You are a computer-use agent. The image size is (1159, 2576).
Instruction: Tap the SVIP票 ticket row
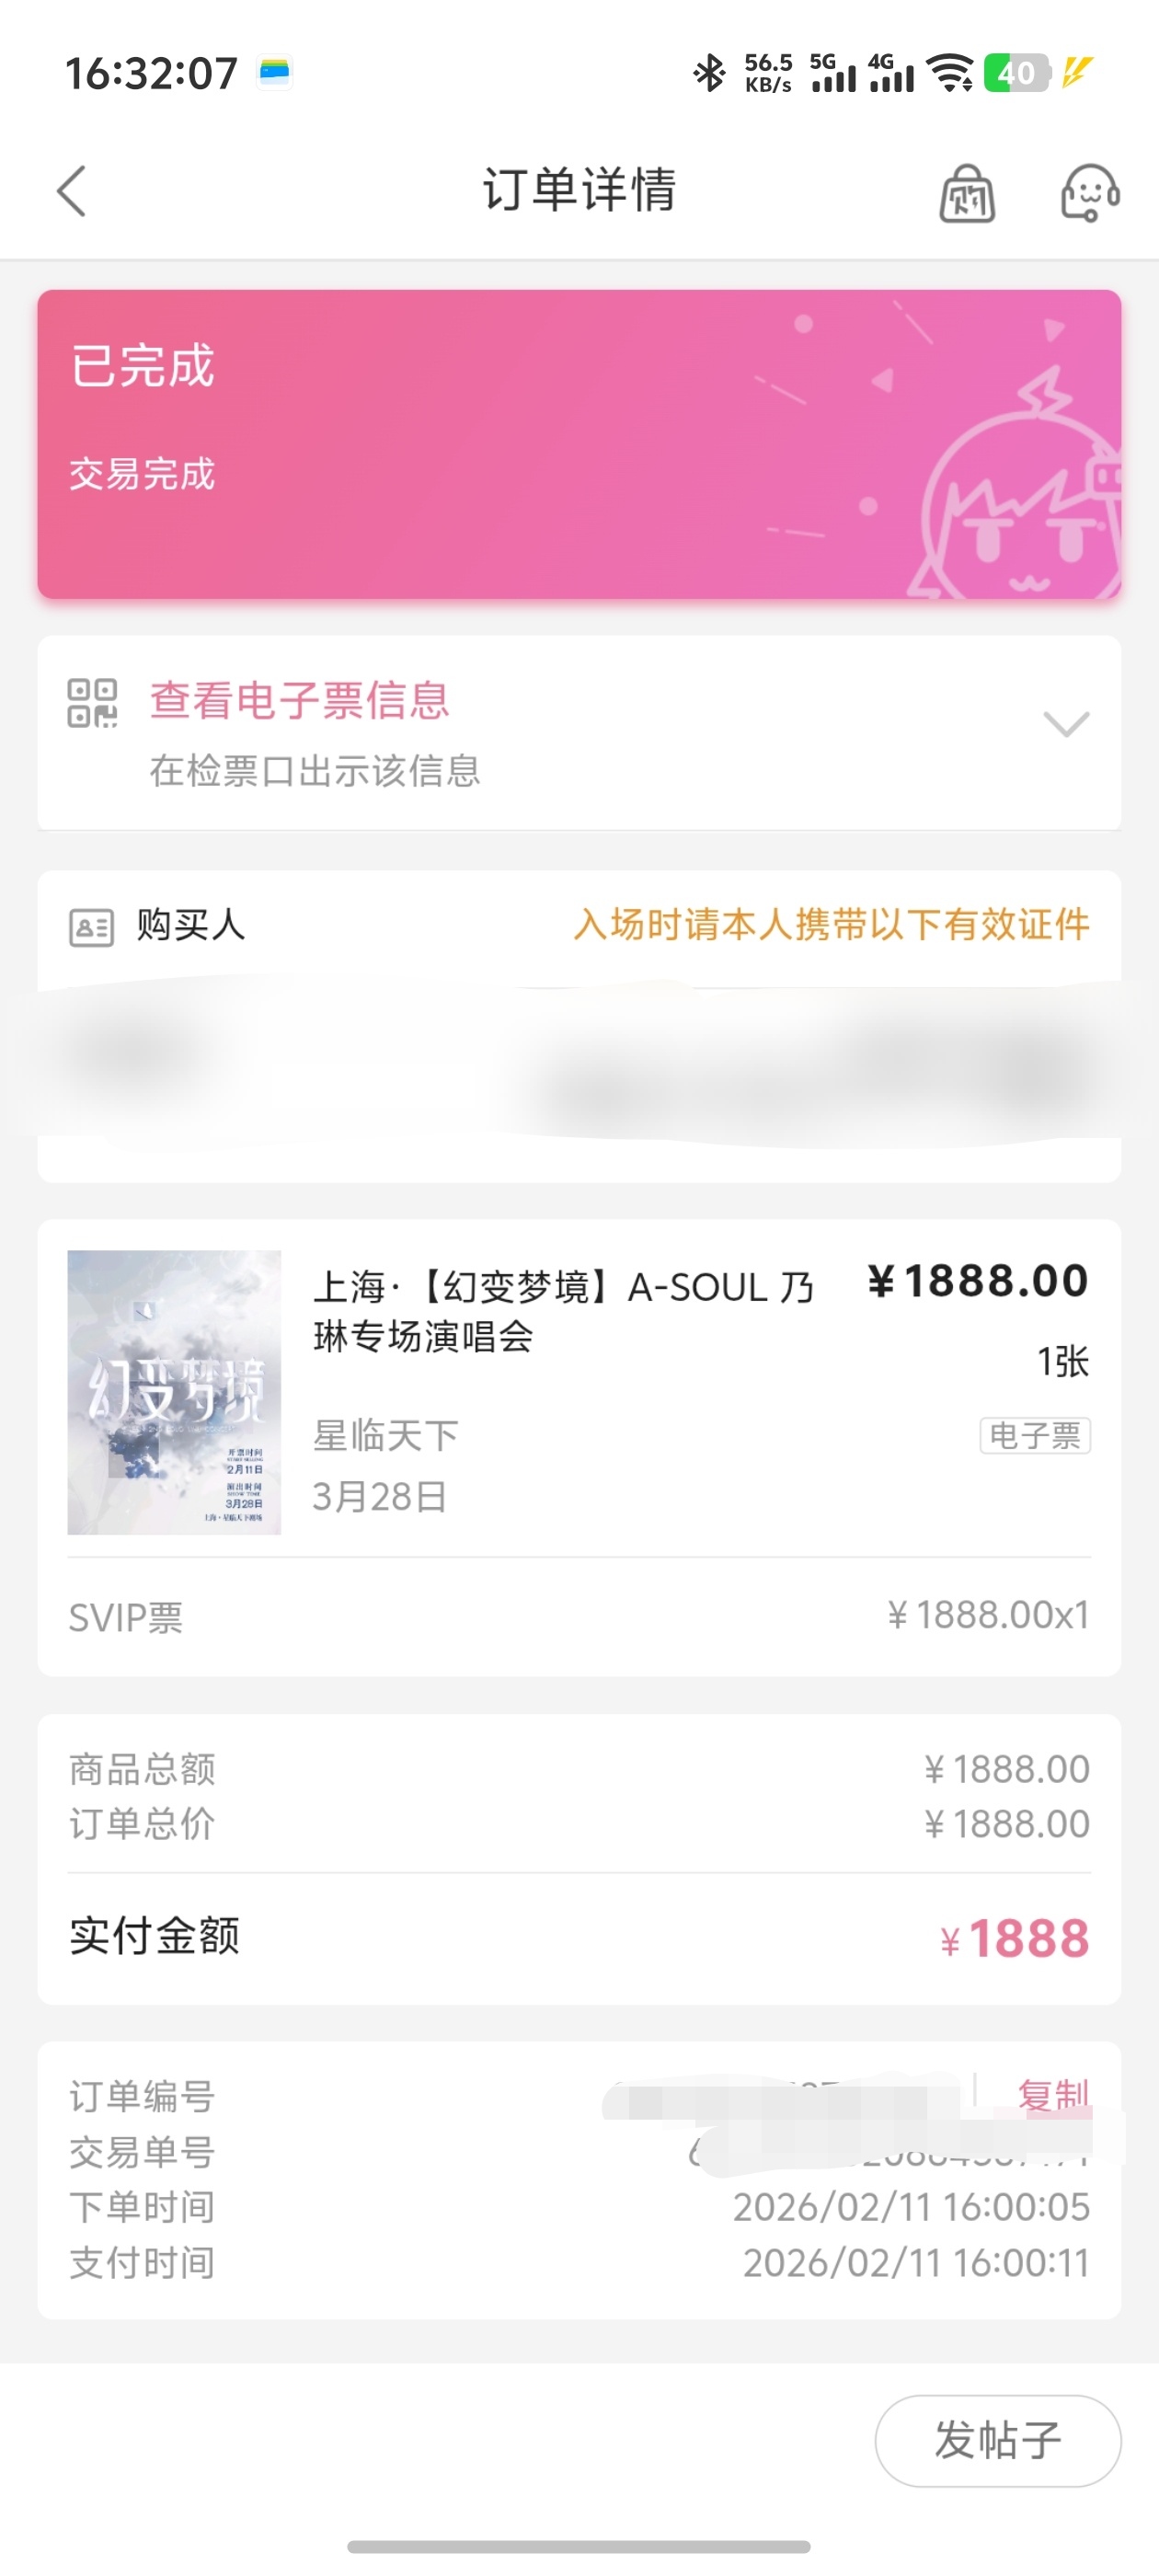tap(579, 1617)
